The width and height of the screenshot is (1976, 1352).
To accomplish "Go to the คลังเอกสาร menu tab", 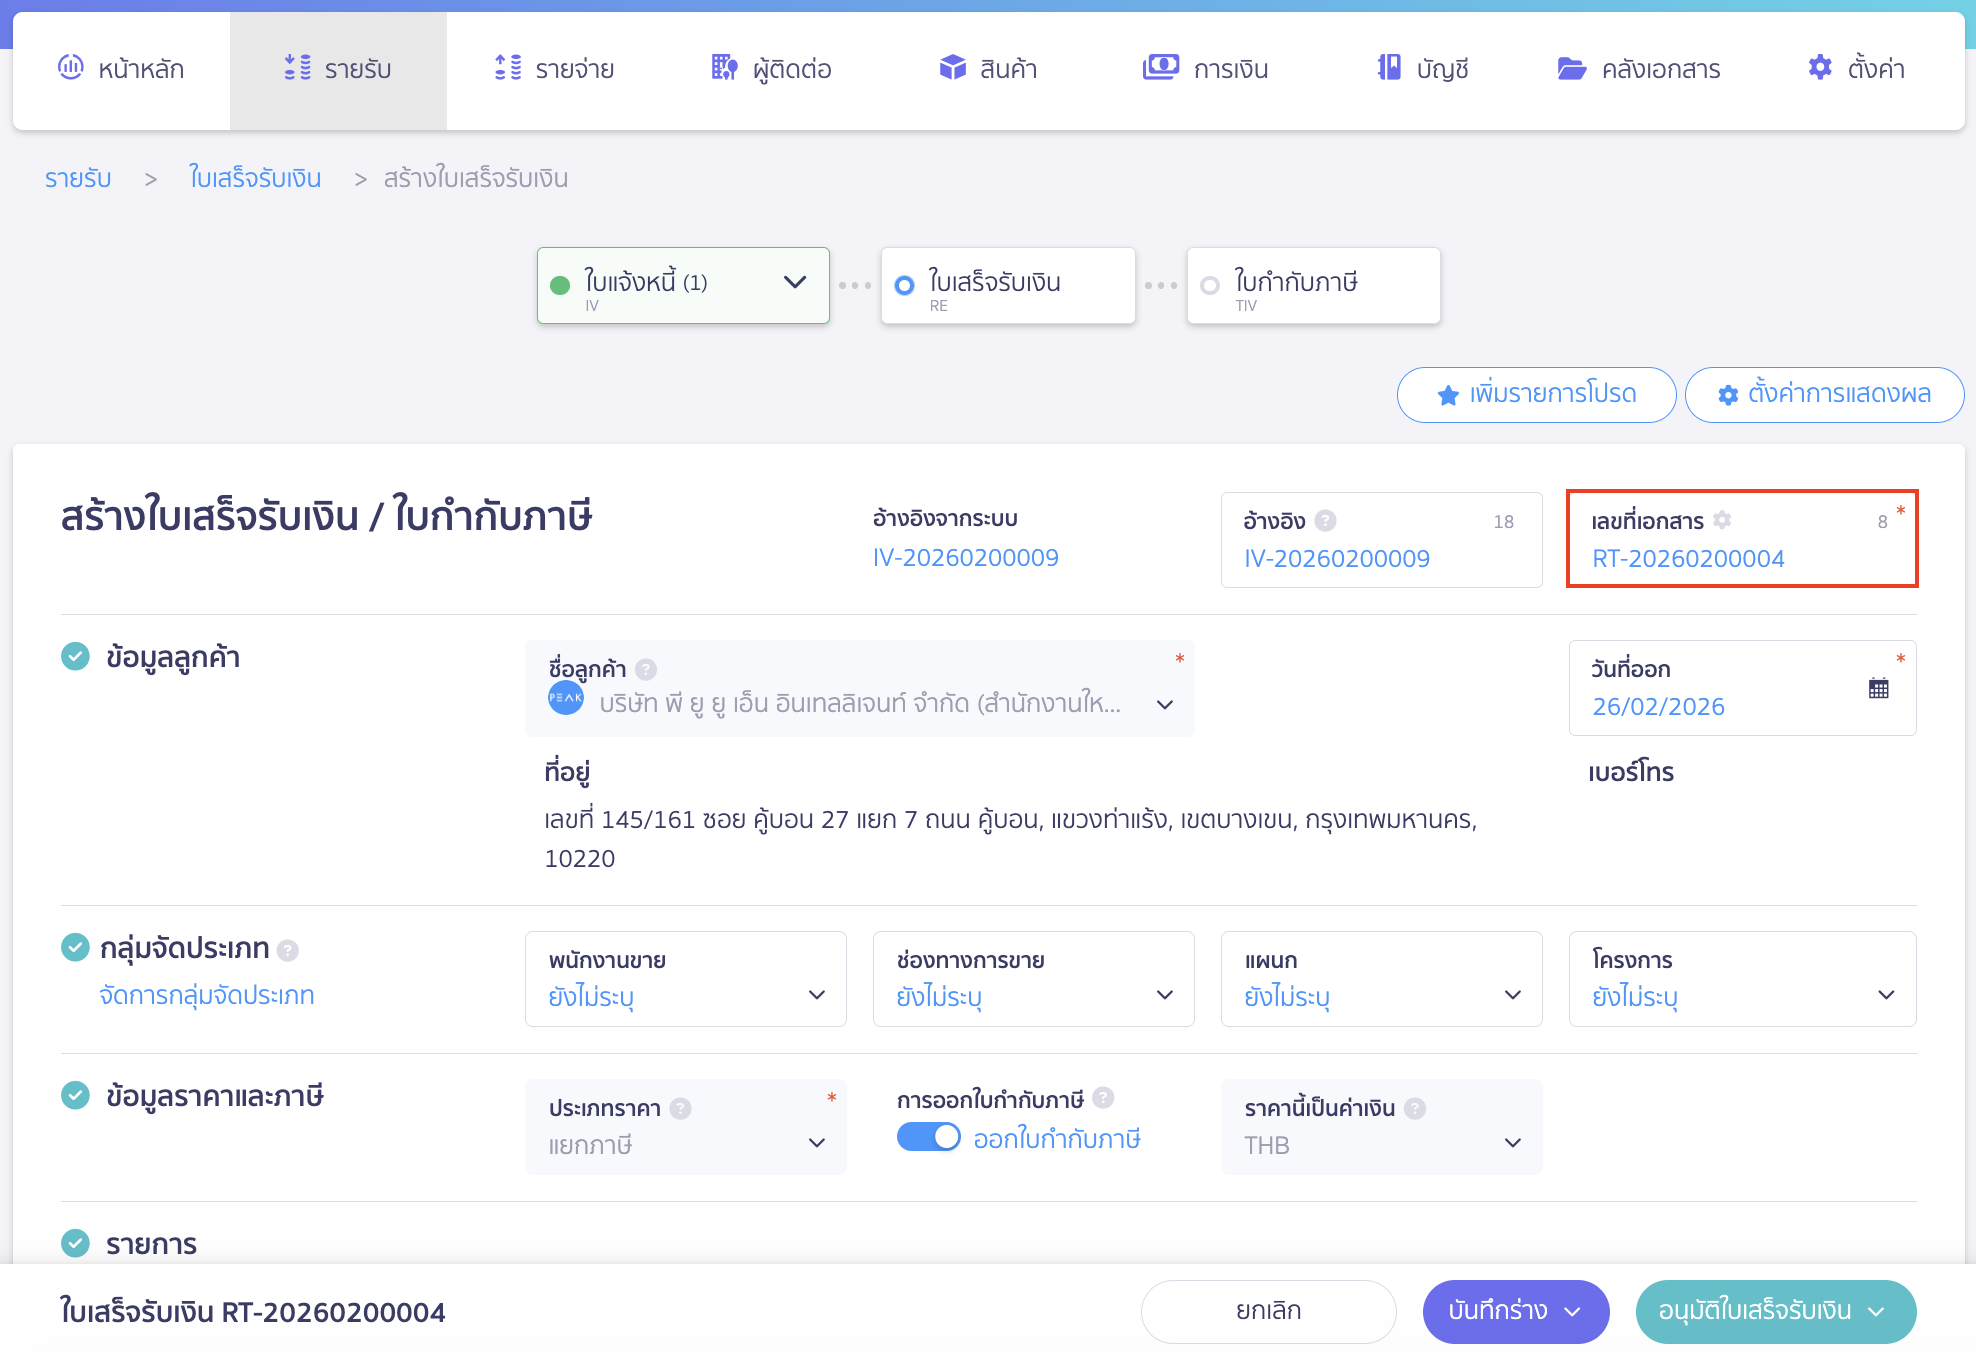I will point(1639,69).
